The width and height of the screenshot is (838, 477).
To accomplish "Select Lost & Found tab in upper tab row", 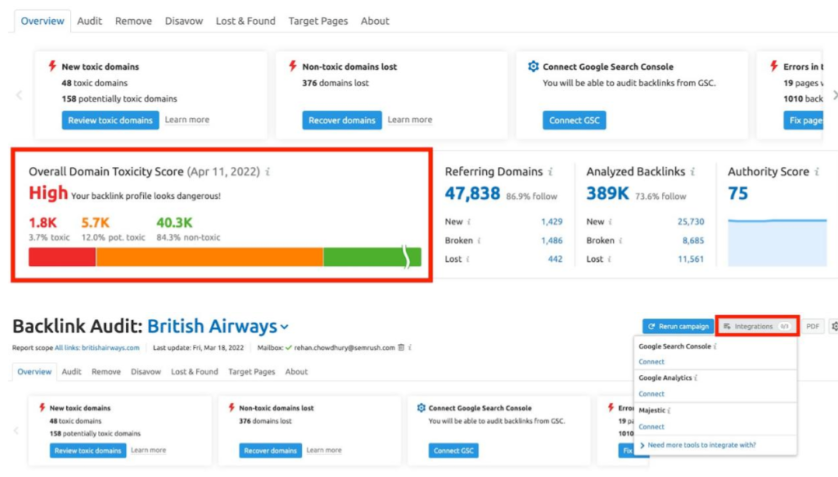I will (246, 21).
